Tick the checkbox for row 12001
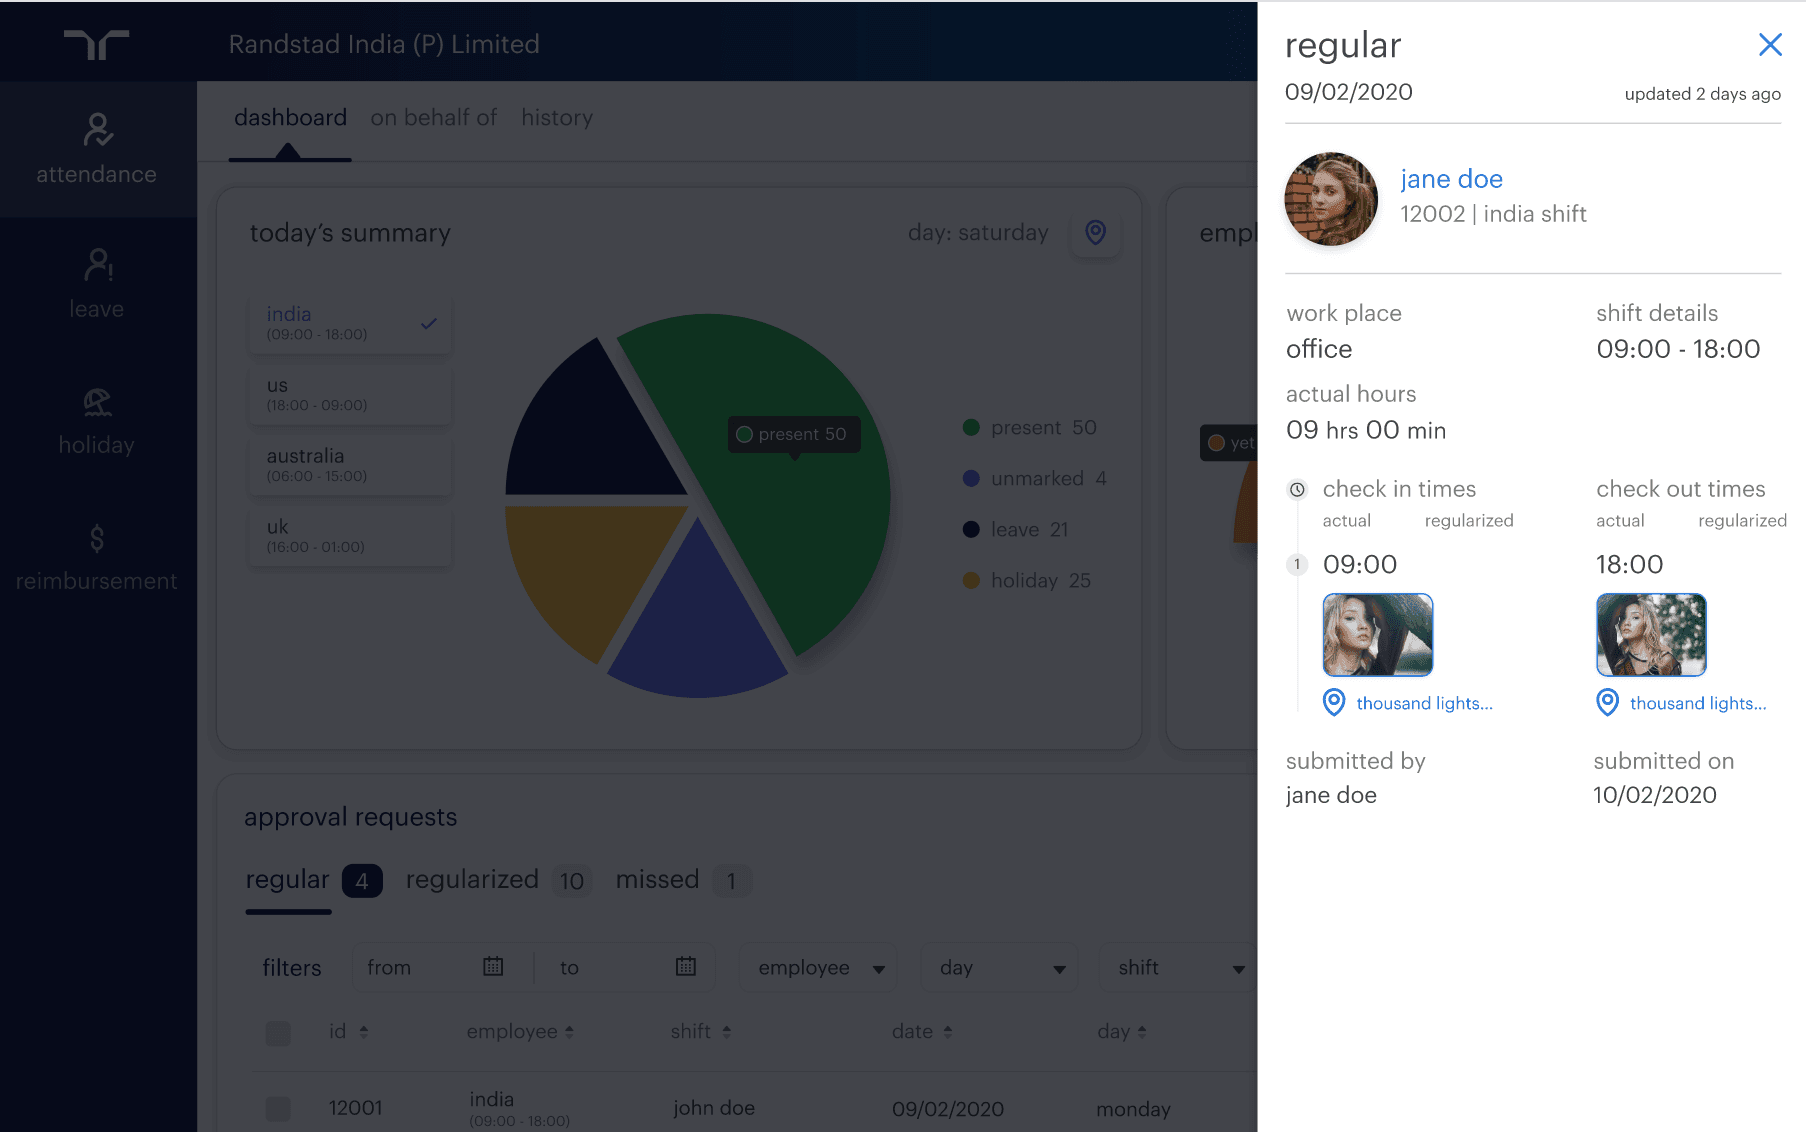The image size is (1806, 1132). (278, 1109)
